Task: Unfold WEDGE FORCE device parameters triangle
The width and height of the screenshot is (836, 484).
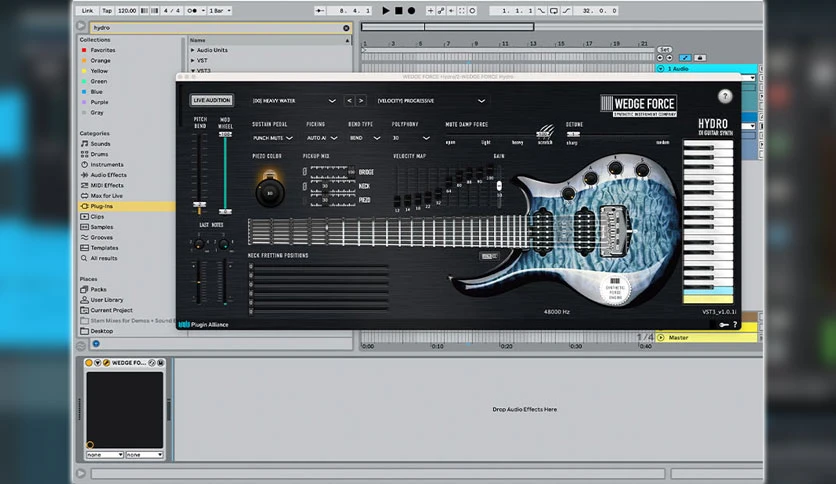Action: click(98, 363)
